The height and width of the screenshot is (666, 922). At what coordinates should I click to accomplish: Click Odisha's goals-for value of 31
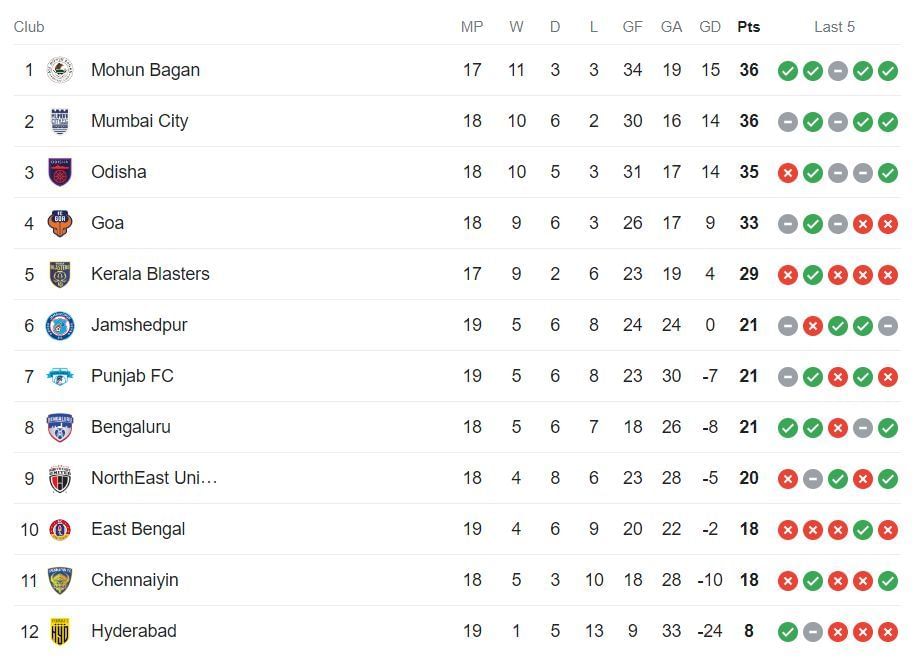click(x=632, y=172)
